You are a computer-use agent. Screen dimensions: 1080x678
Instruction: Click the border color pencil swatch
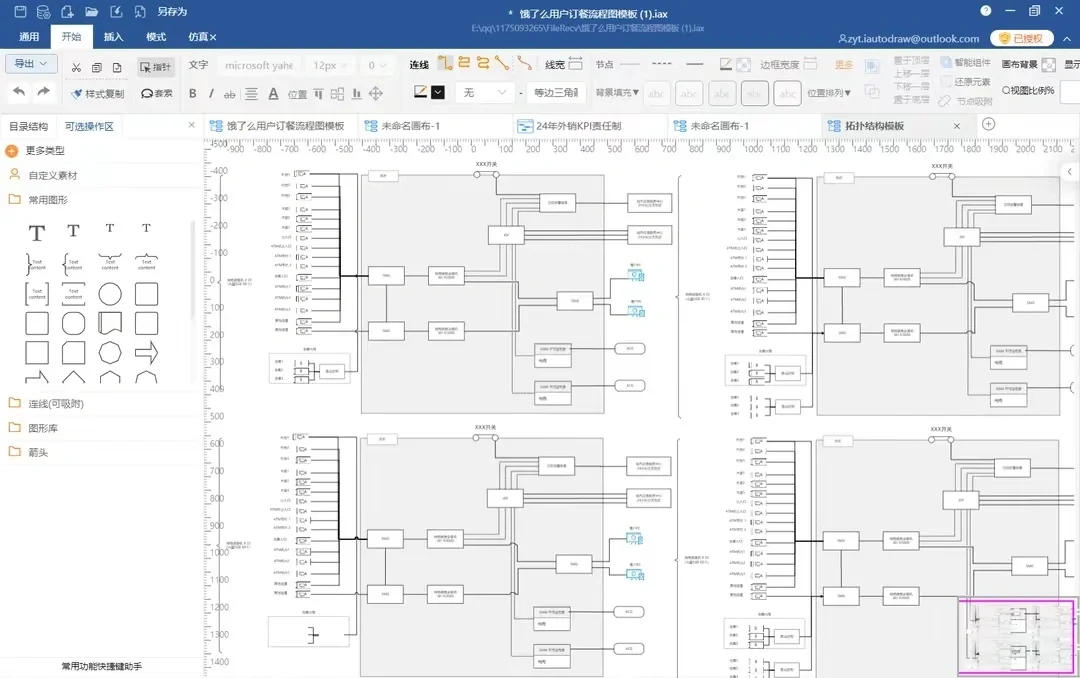[x=726, y=64]
